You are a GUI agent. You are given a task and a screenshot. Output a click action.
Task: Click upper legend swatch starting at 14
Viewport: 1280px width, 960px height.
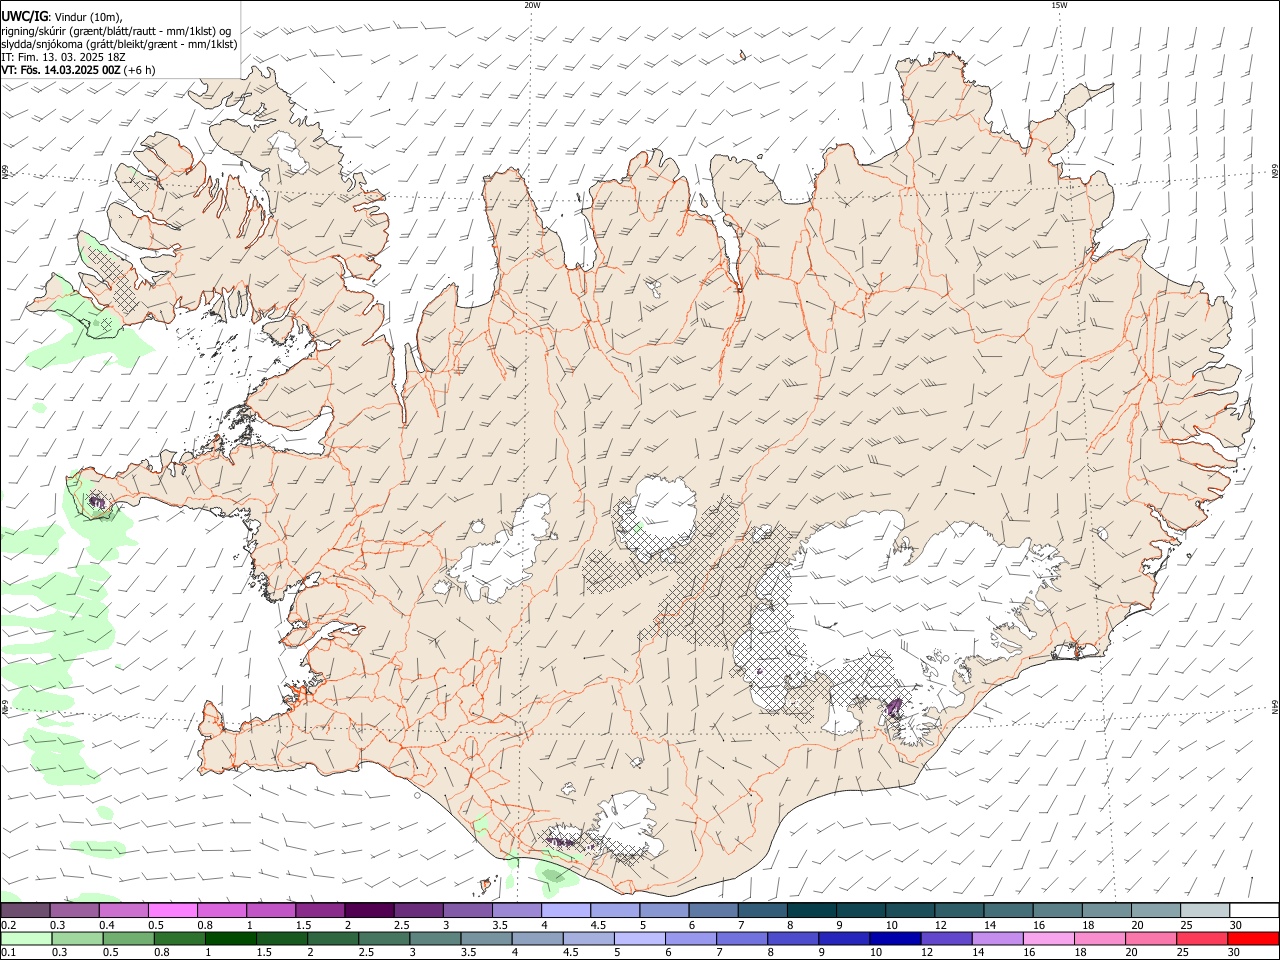pos(1007,910)
